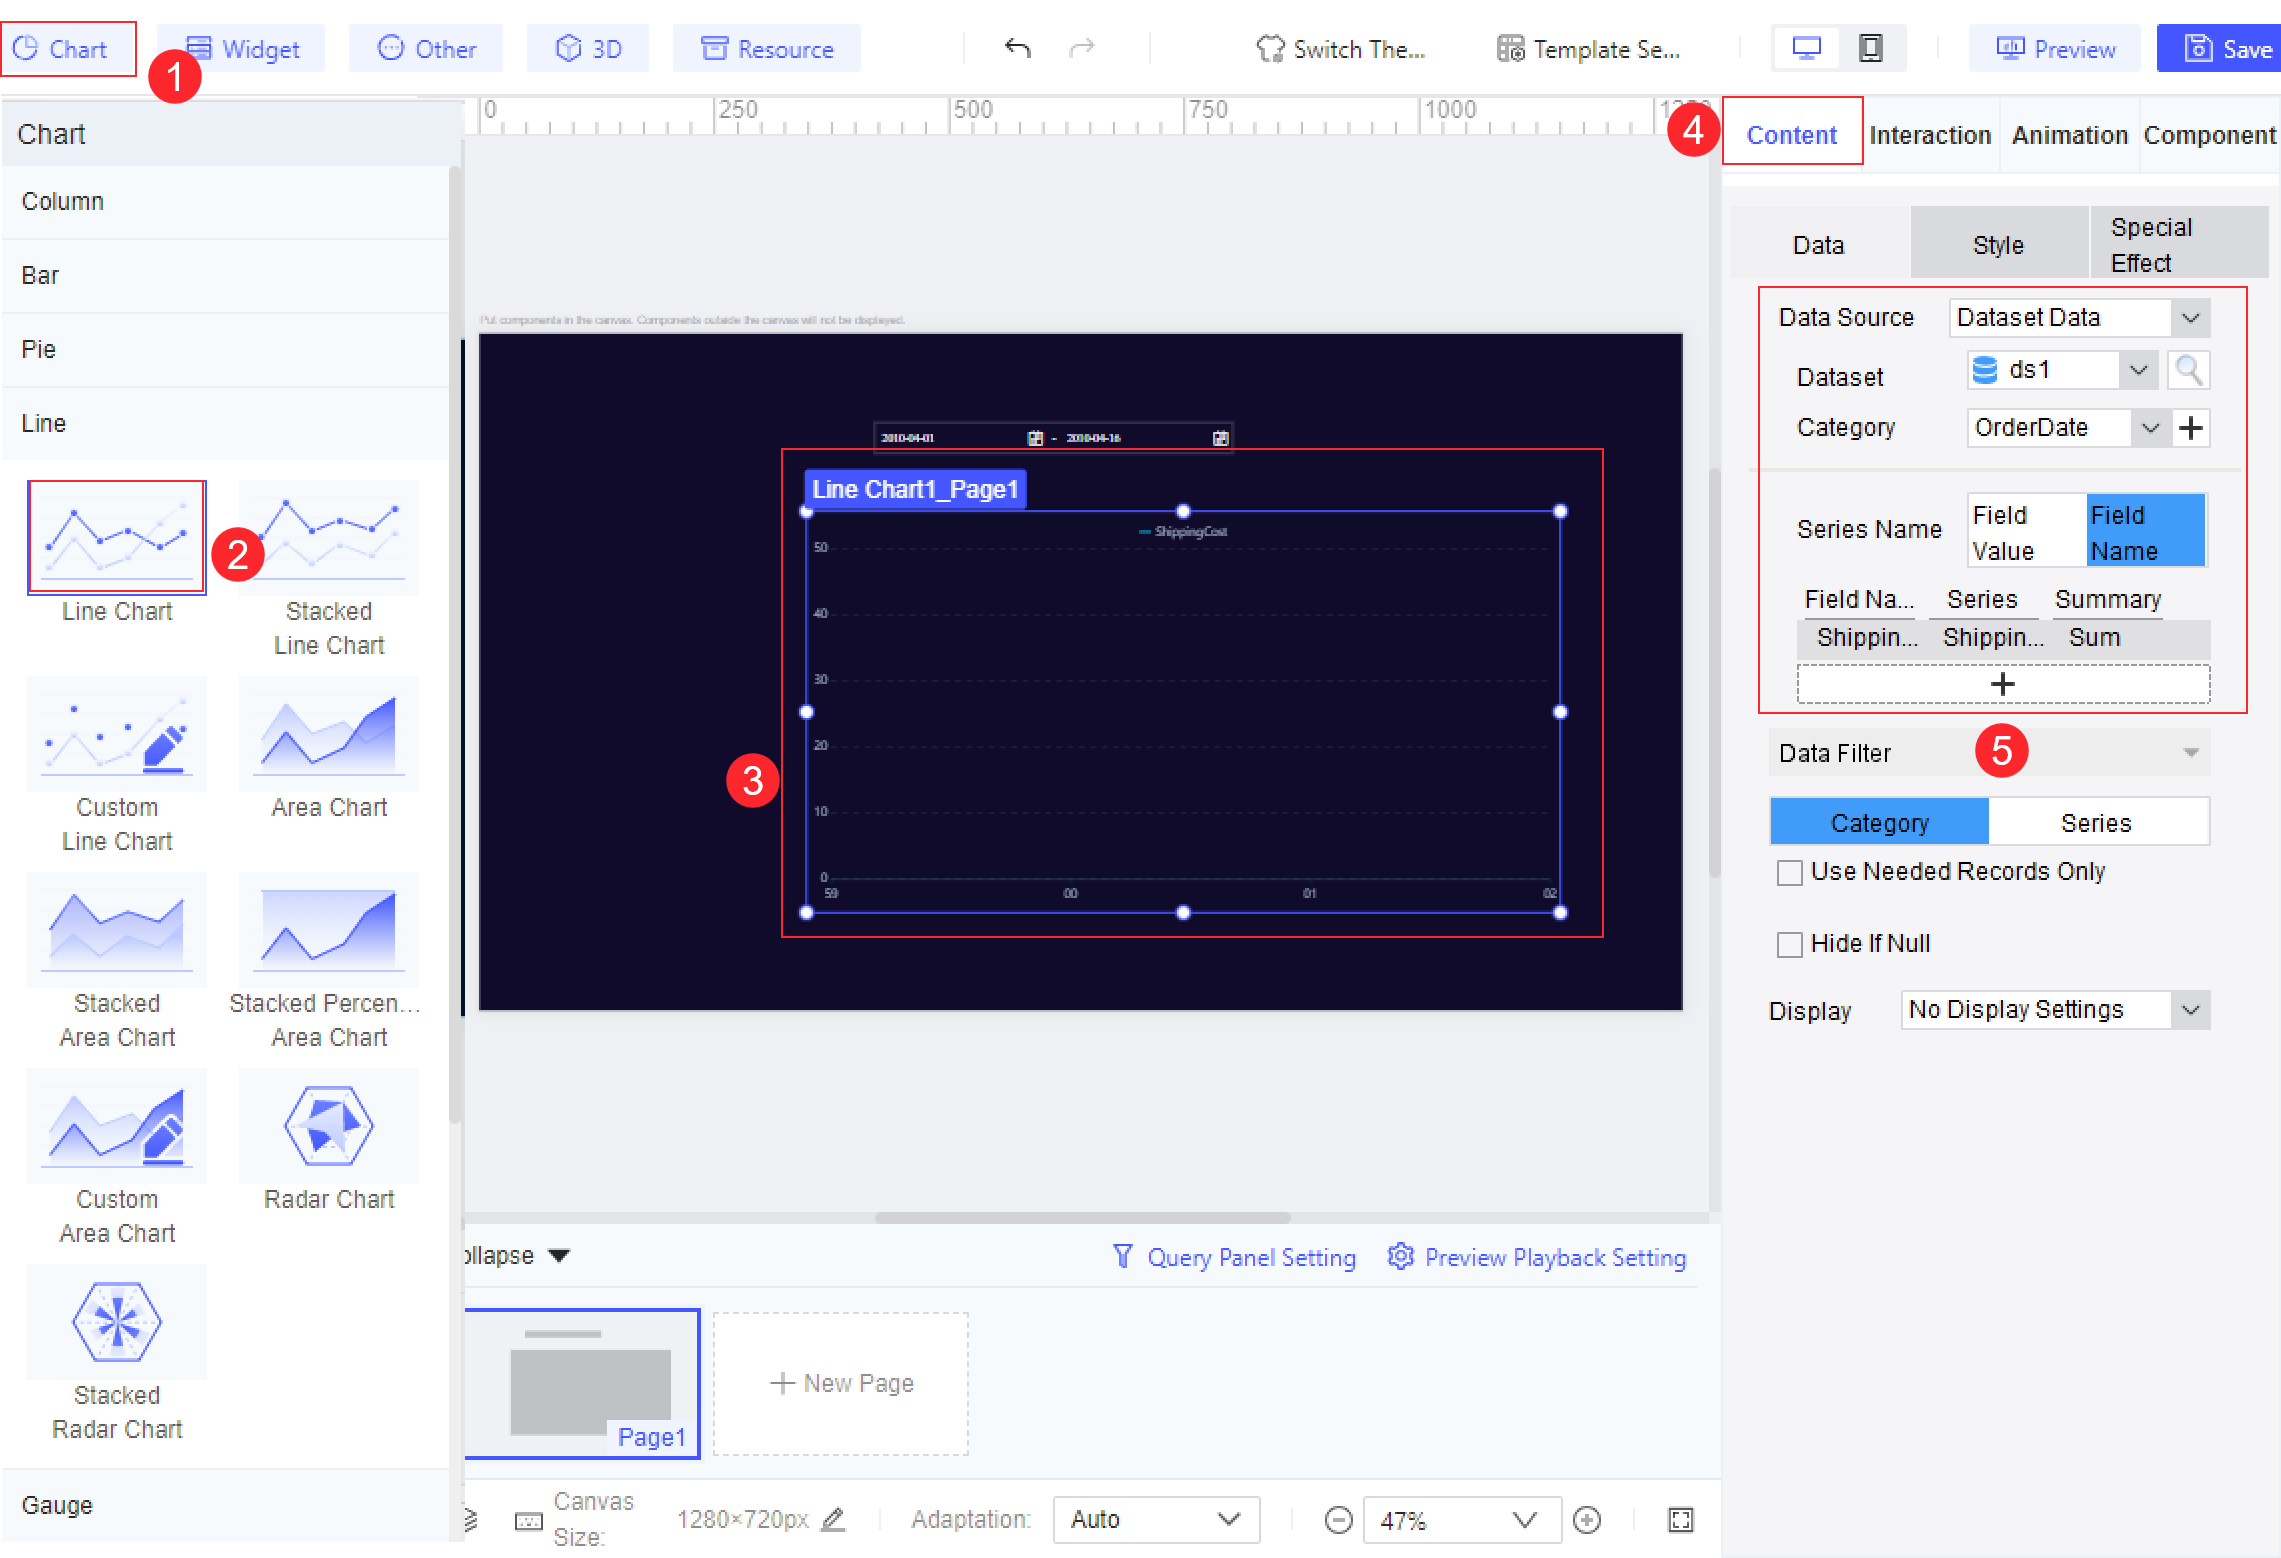Click the redo arrow icon

(1082, 48)
